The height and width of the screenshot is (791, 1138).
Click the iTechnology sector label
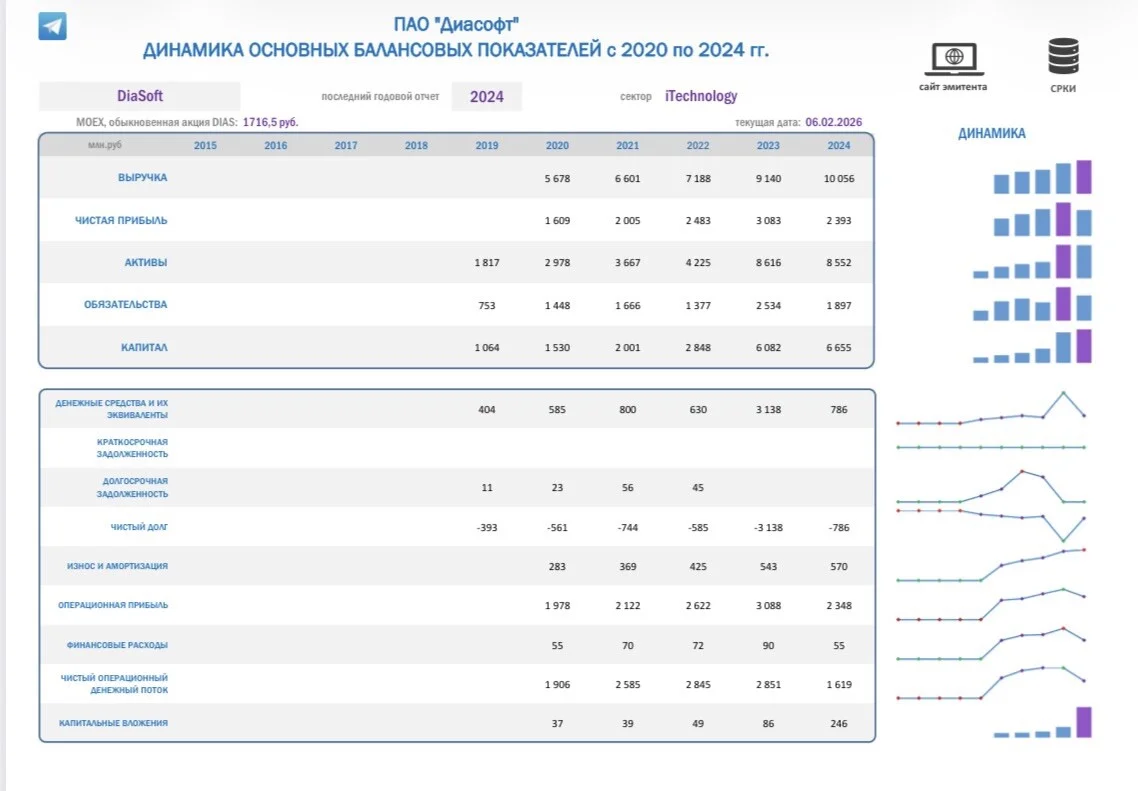coord(700,96)
